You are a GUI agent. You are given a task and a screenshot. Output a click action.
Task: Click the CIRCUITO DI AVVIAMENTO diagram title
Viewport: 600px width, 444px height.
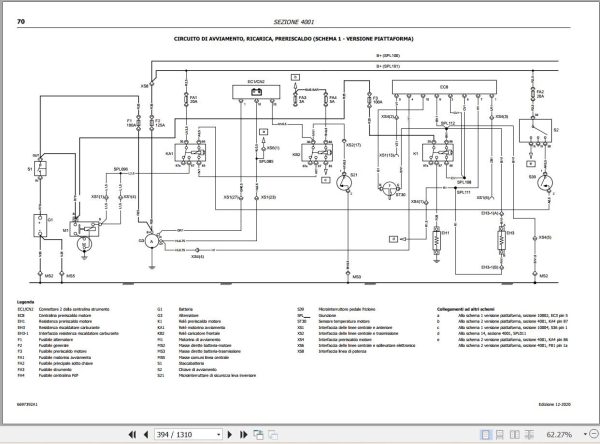point(293,39)
